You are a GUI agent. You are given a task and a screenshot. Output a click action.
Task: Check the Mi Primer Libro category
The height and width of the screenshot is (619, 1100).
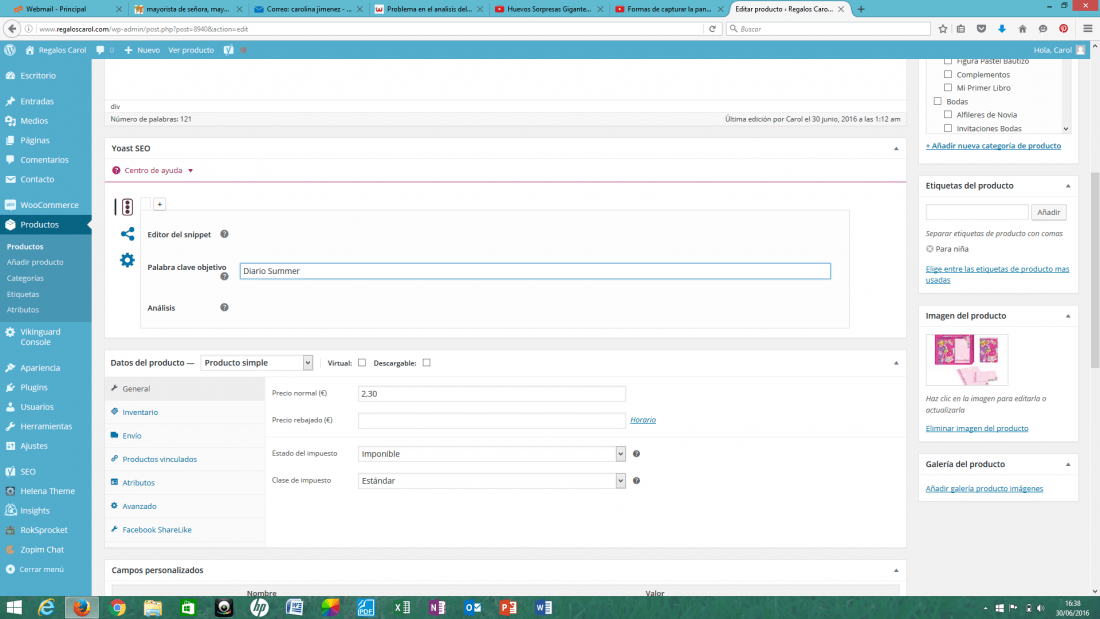(948, 87)
